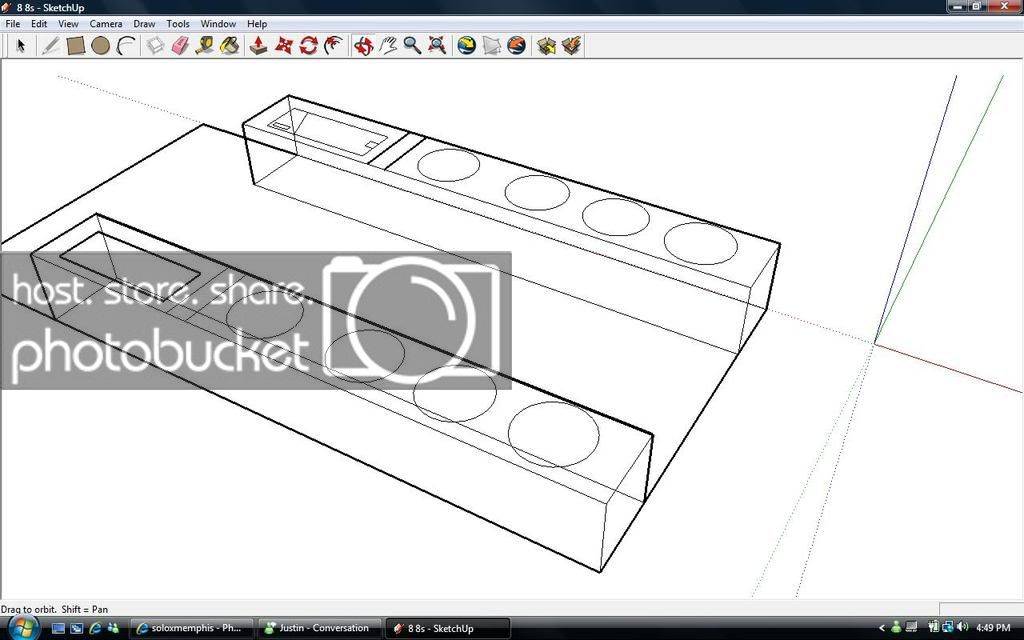Click the 4:49 PM clock
This screenshot has width=1024, height=640.
click(x=993, y=628)
